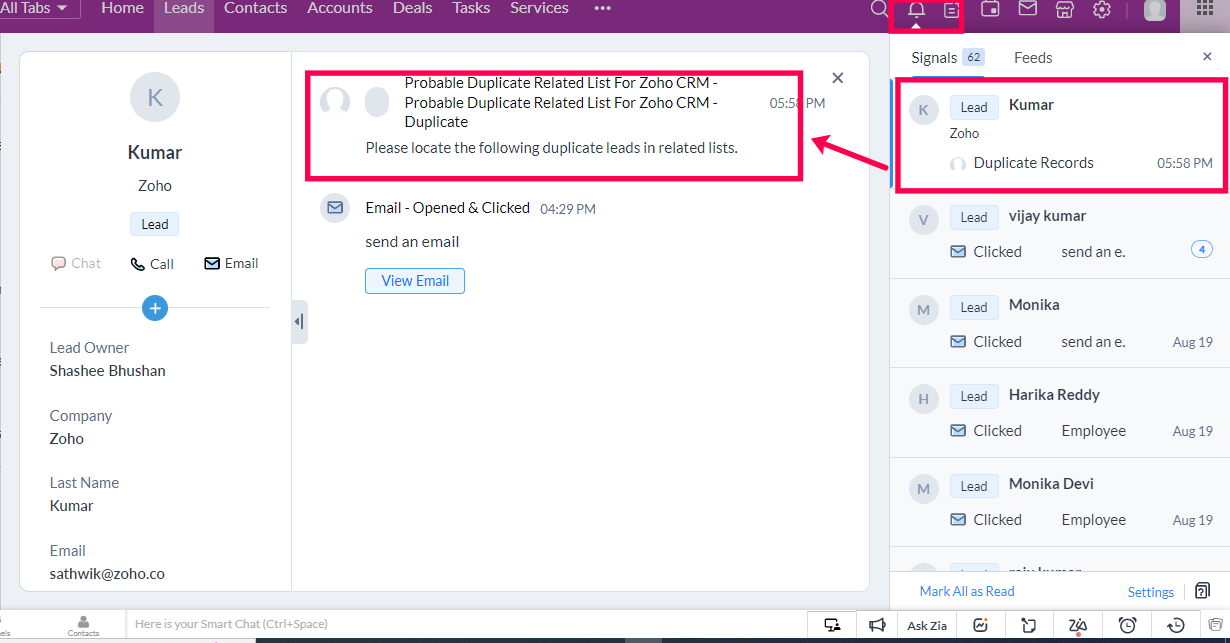The image size is (1230, 643).
Task: Open the alarm clock reminders icon
Action: pos(1127,625)
